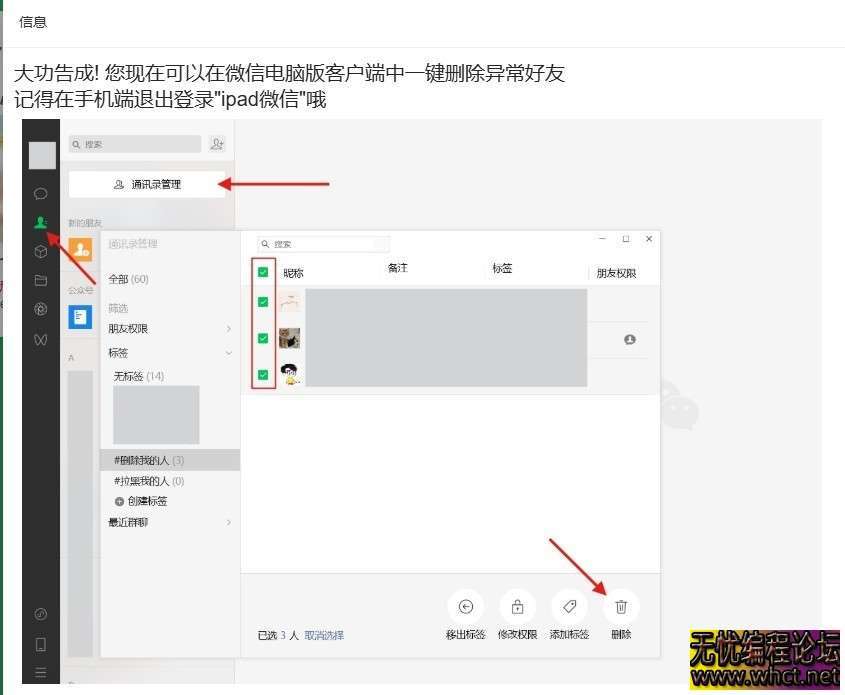Click the 添加标签 tag icon
Viewport: 845px width, 695px height.
click(569, 607)
